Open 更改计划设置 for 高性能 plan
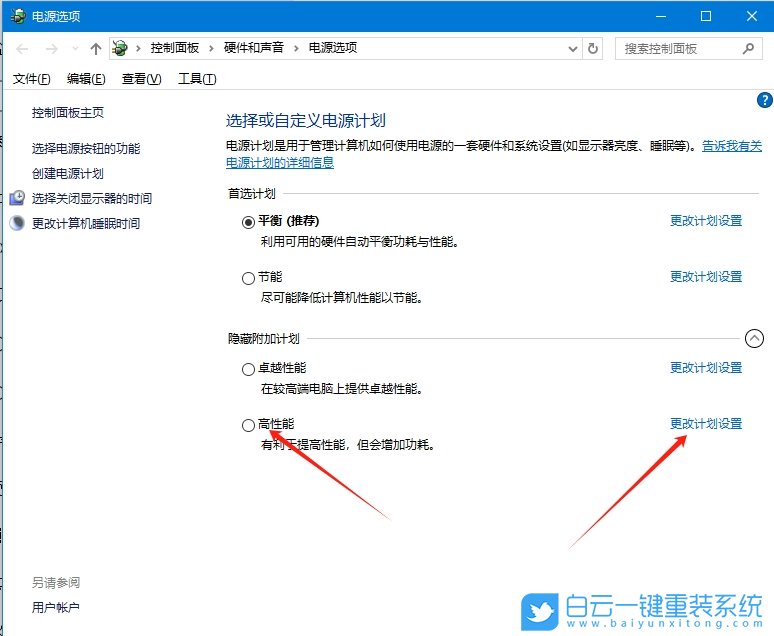 [706, 424]
